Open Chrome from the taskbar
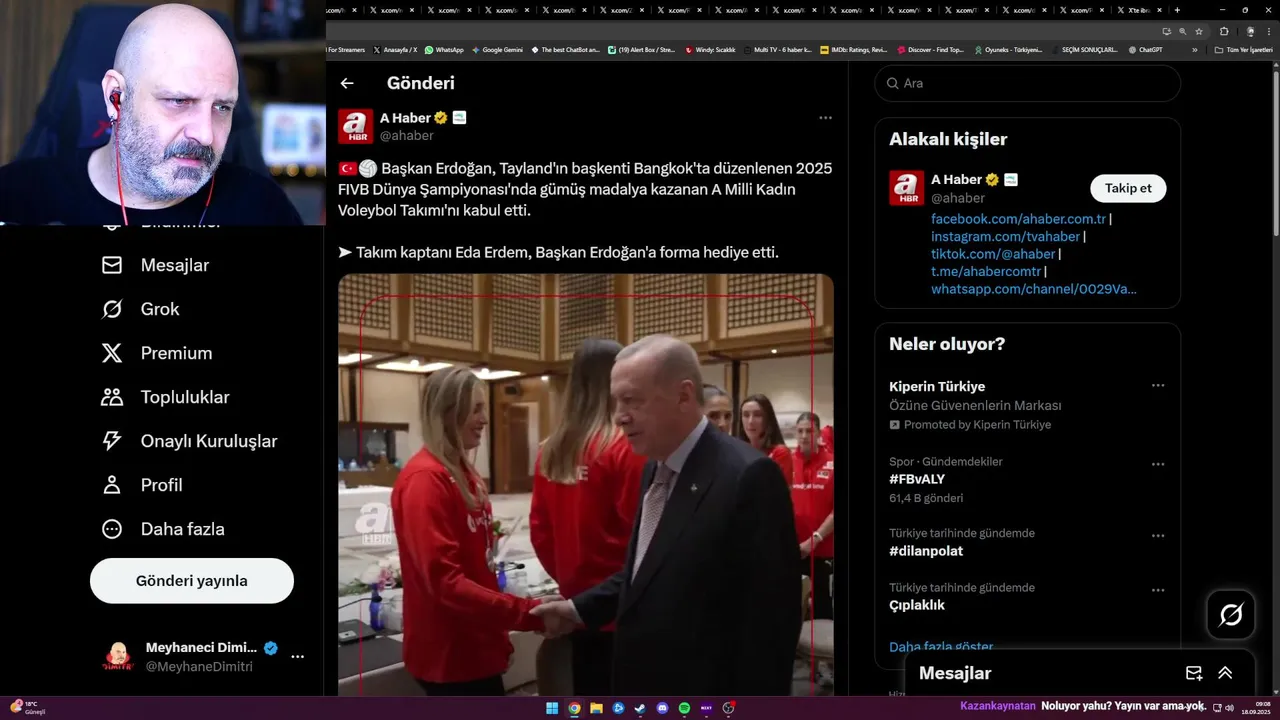This screenshot has width=1280, height=720. [x=574, y=708]
